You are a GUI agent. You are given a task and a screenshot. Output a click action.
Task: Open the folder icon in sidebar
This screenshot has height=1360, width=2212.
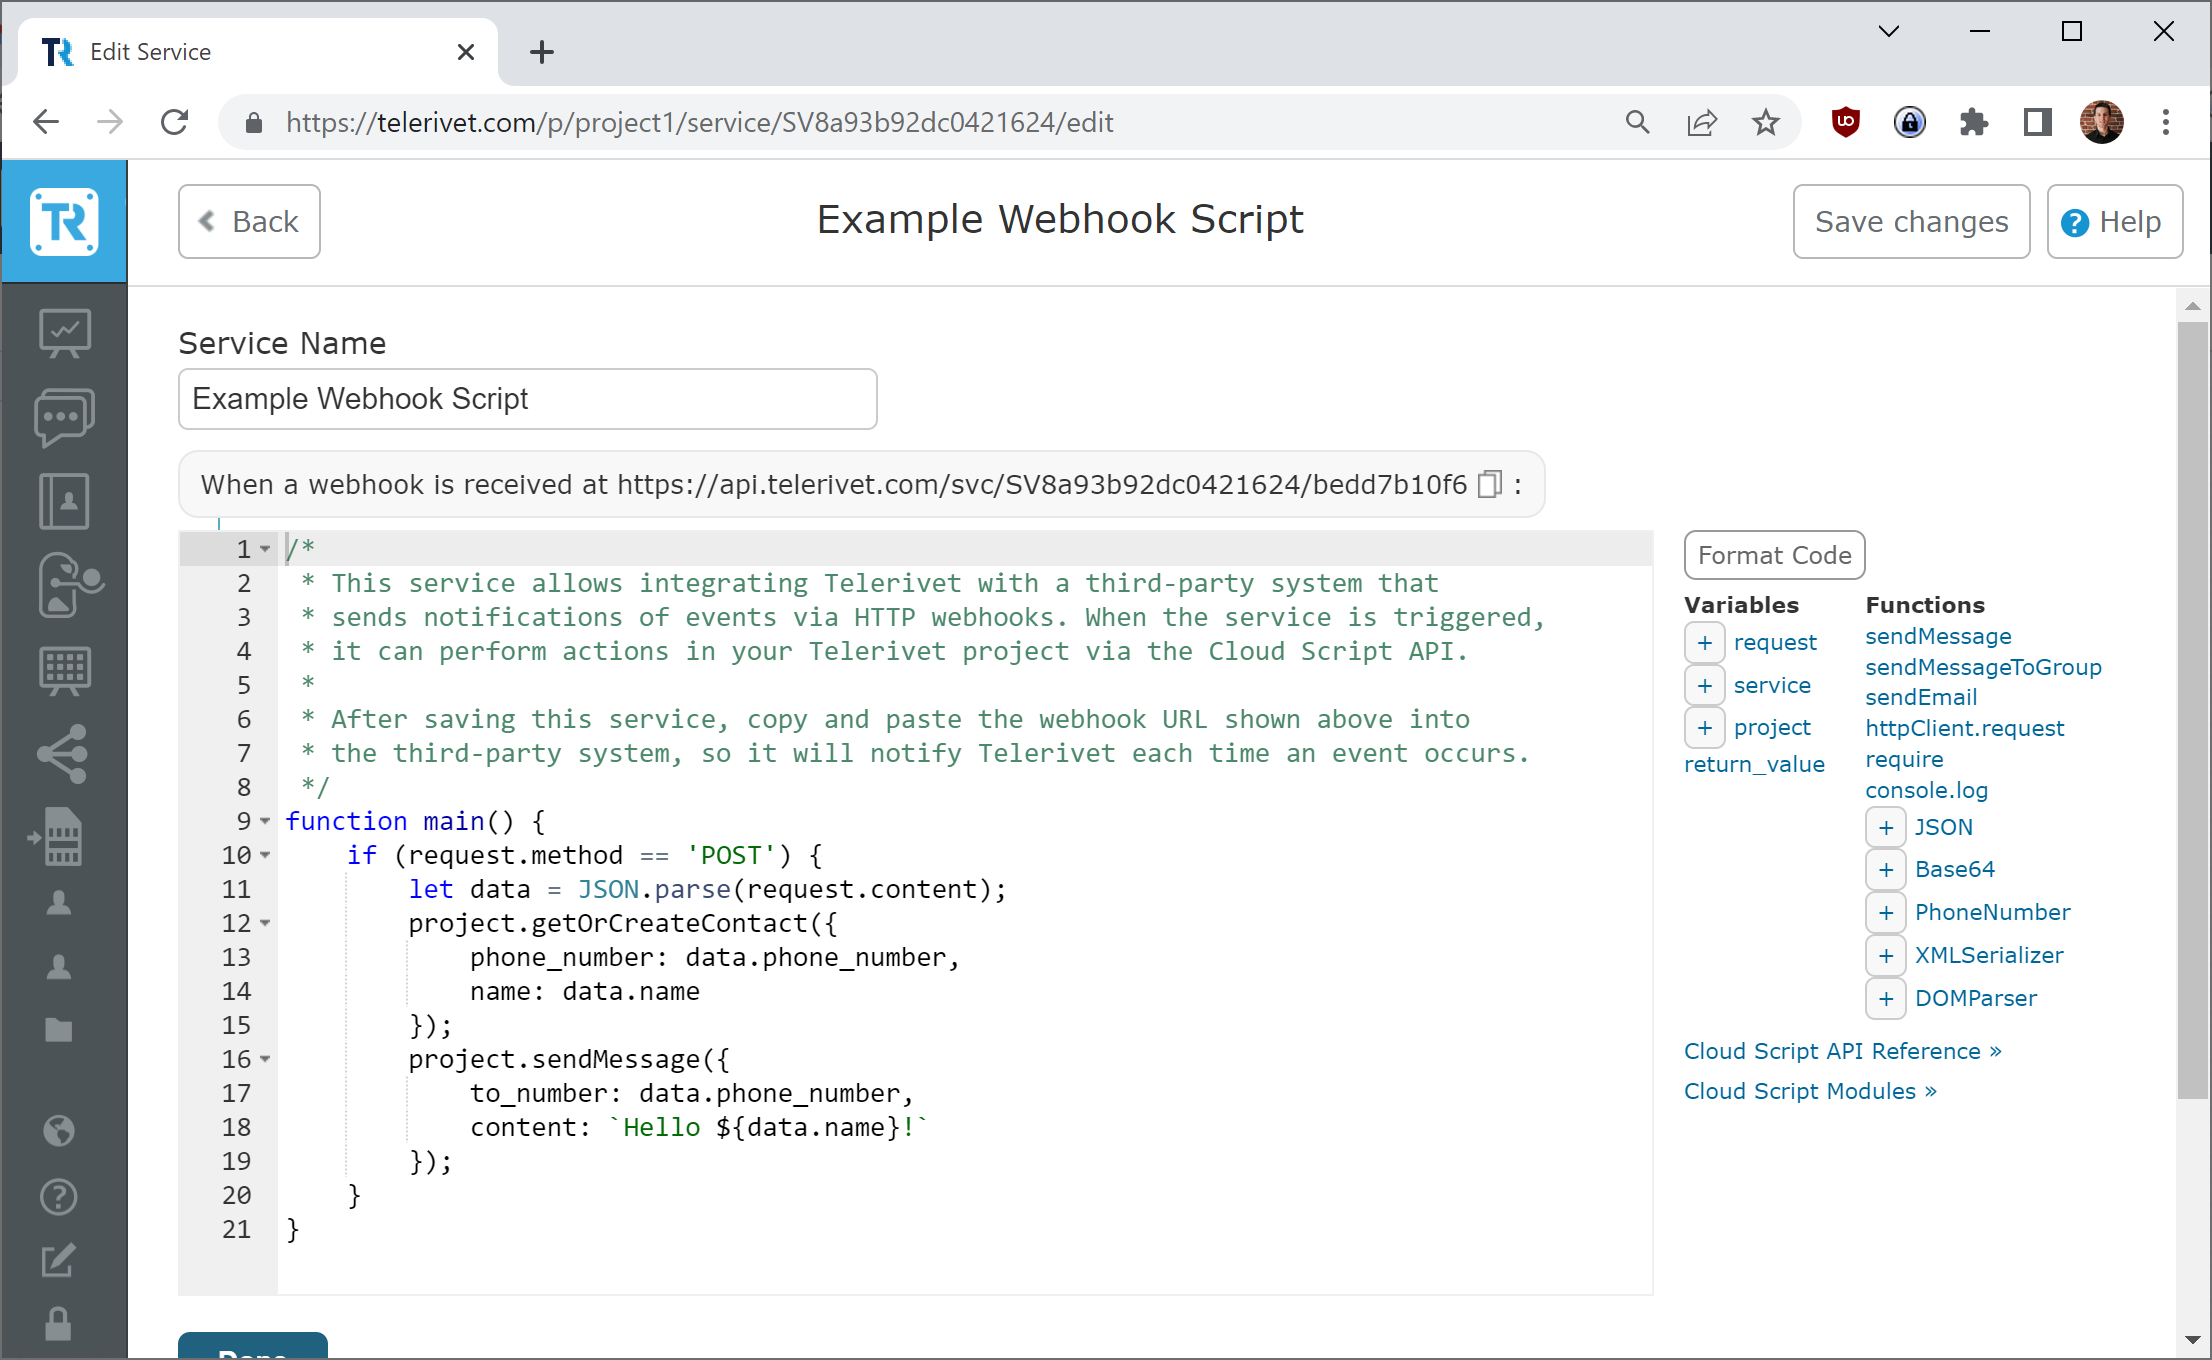(59, 1030)
